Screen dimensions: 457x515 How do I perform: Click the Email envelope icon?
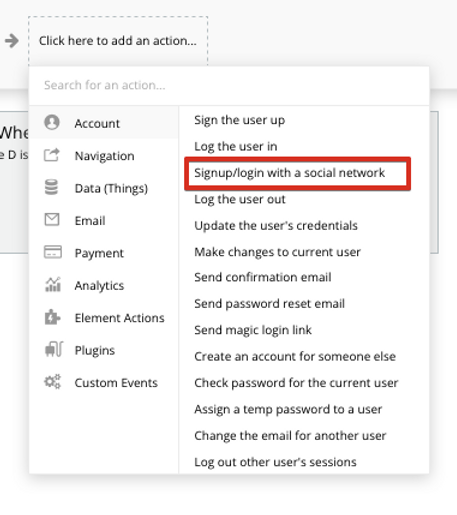coord(52,220)
